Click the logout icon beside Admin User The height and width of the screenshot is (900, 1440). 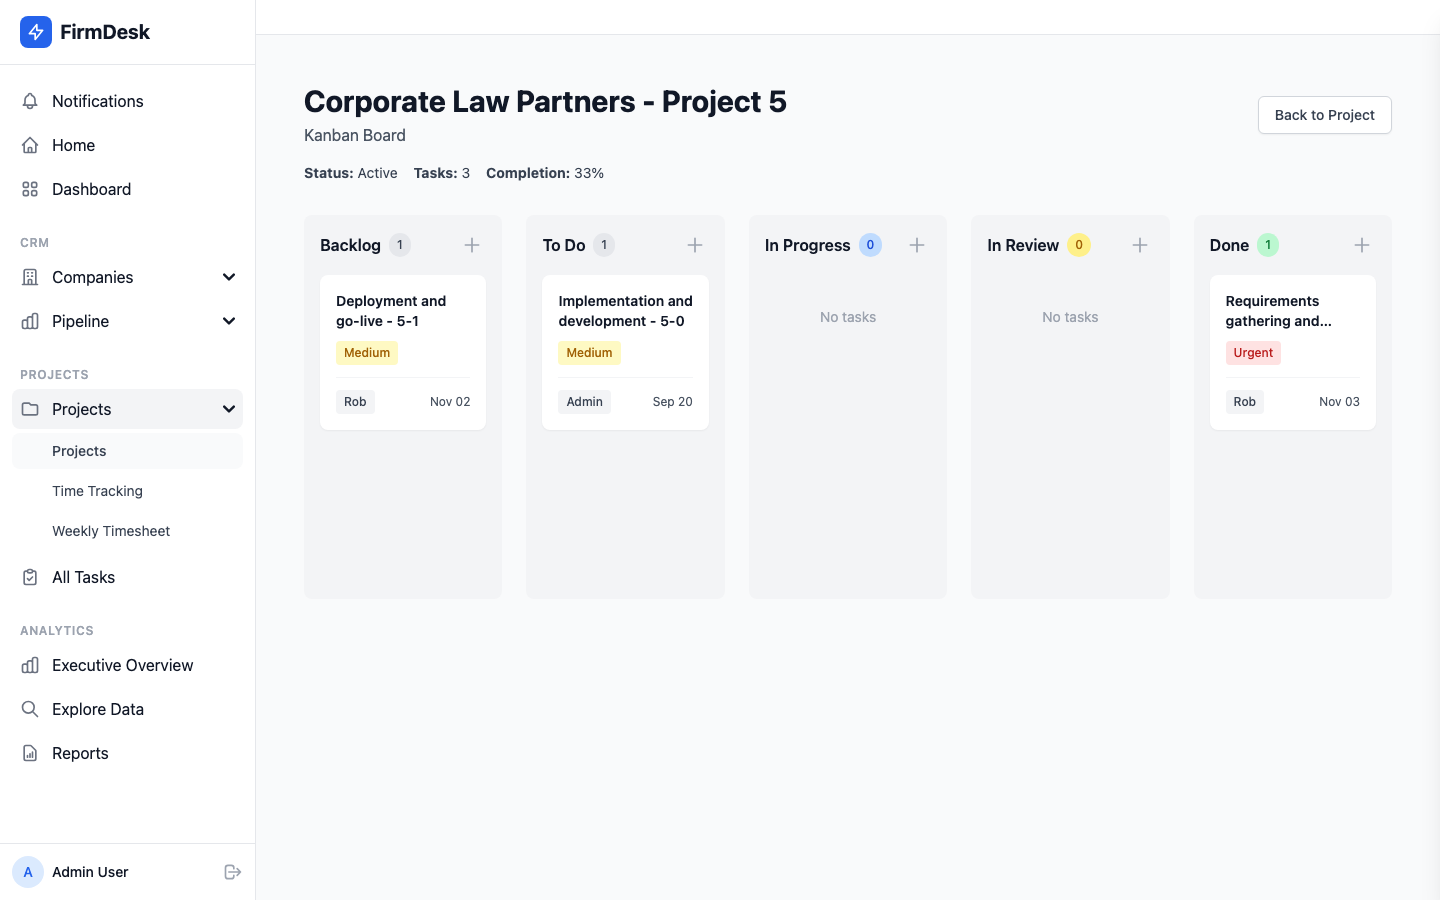pos(233,872)
